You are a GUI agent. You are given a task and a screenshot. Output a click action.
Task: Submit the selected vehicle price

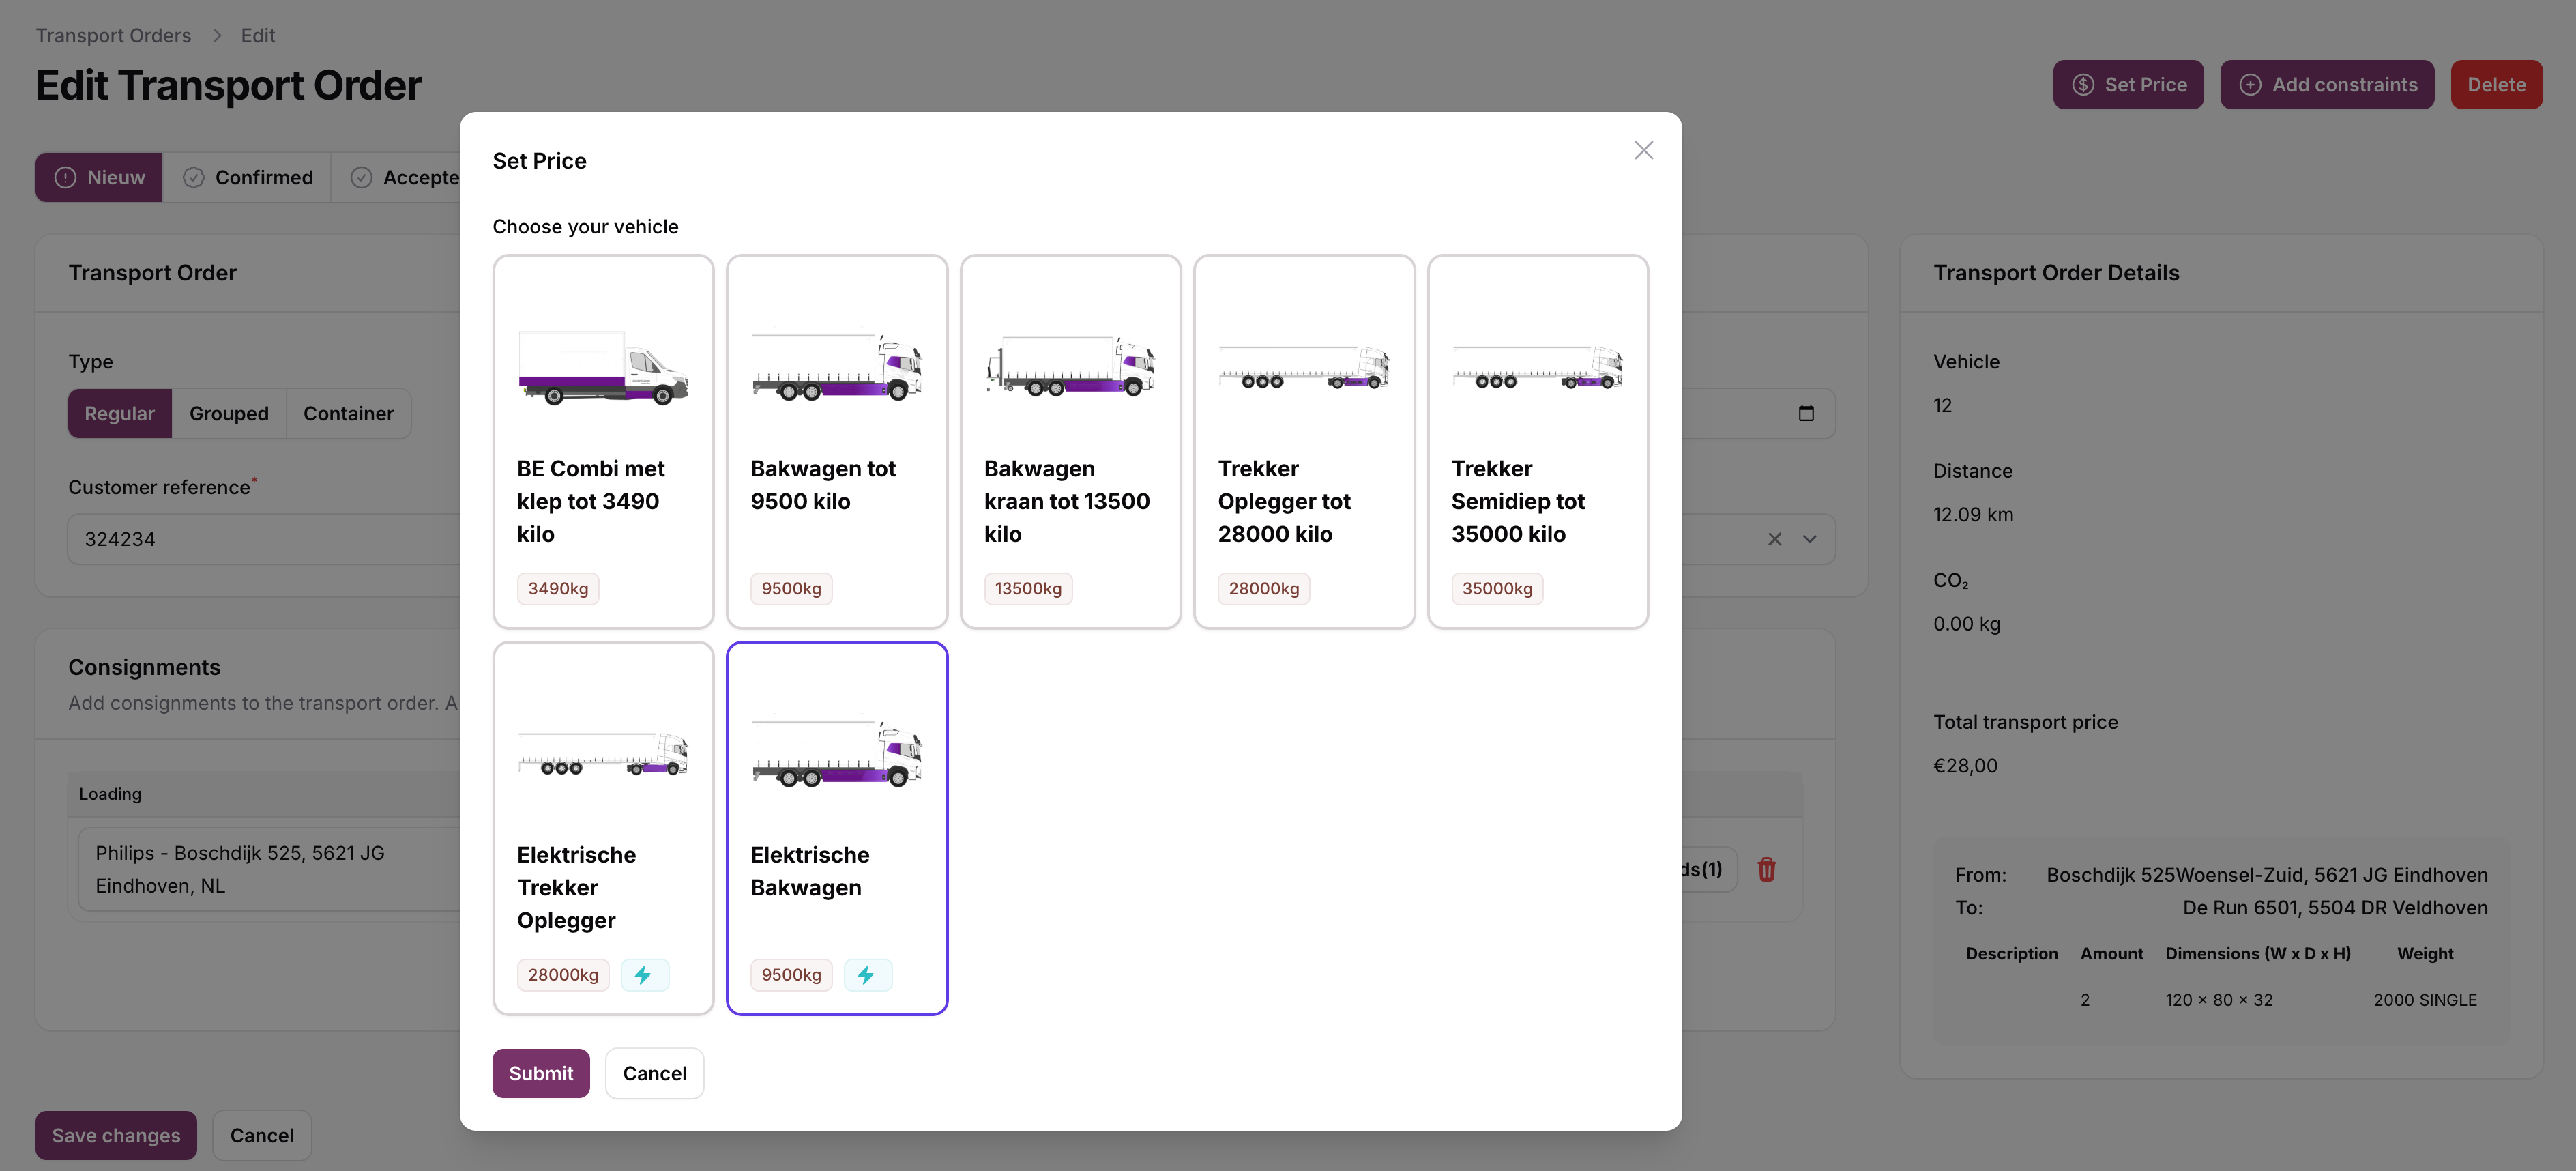pos(541,1073)
